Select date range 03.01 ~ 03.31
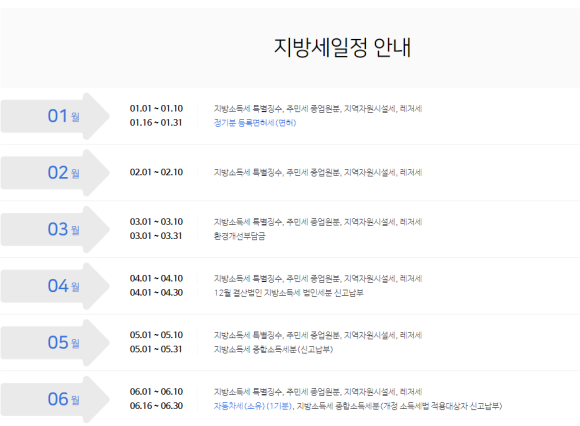The image size is (580, 426). tap(156, 236)
